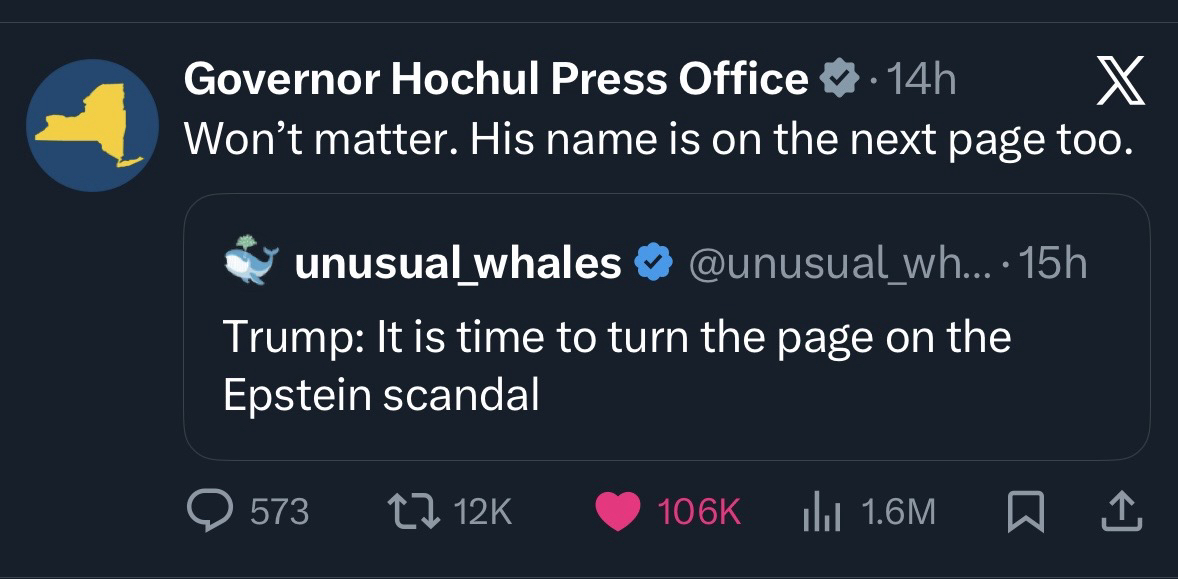Open the New York state profile avatar
The image size is (1178, 579).
click(x=91, y=124)
